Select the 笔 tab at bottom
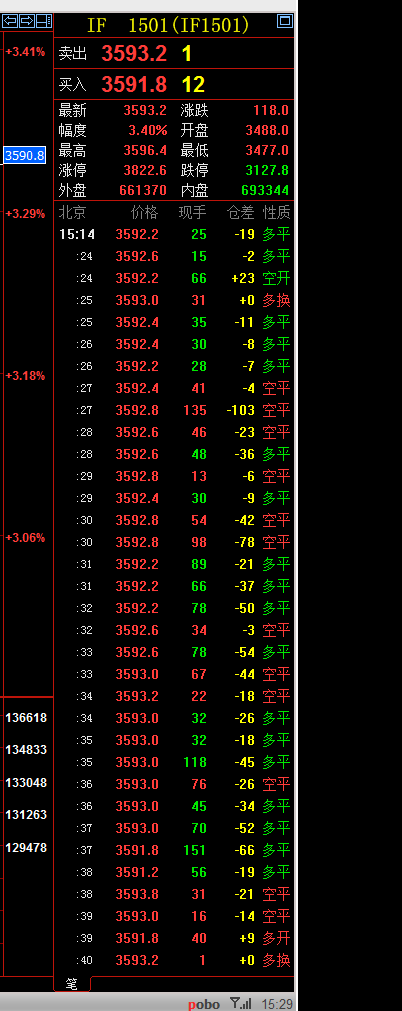The width and height of the screenshot is (402, 1011). pos(72,984)
